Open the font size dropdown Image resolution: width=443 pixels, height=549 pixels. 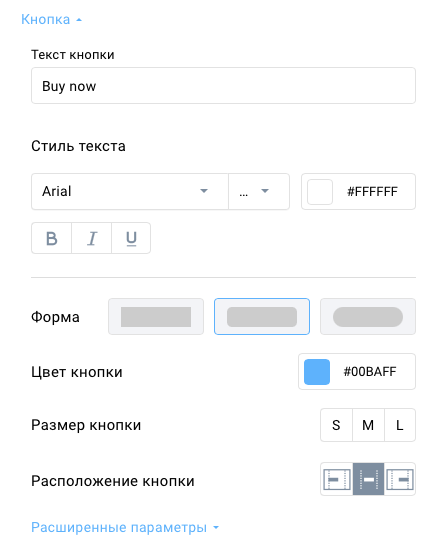[x=259, y=192]
